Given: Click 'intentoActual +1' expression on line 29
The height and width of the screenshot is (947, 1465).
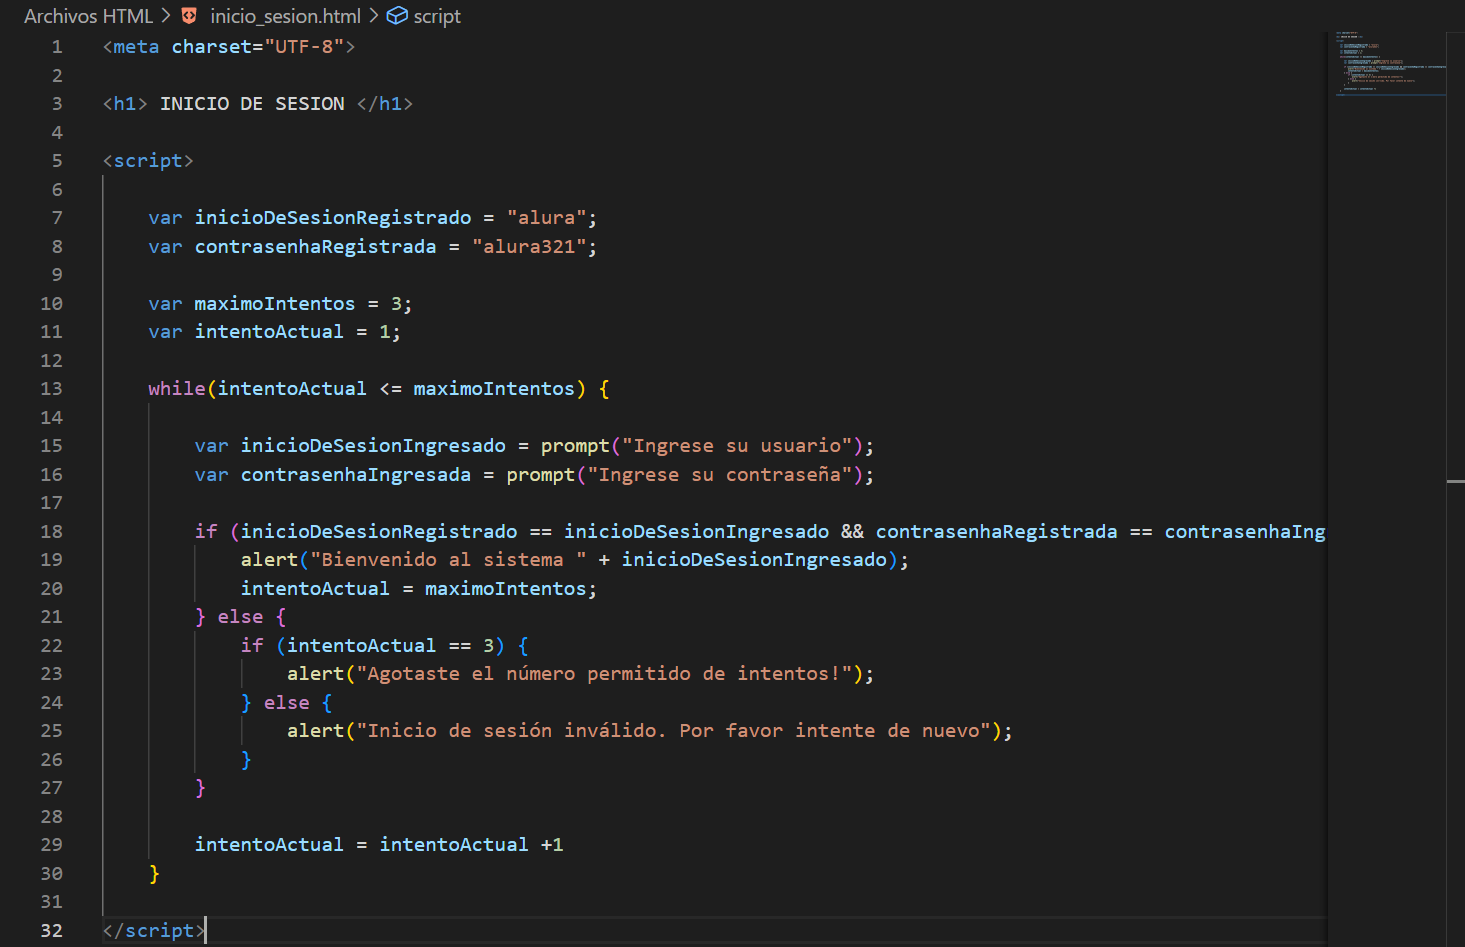Looking at the screenshot, I should point(471,845).
